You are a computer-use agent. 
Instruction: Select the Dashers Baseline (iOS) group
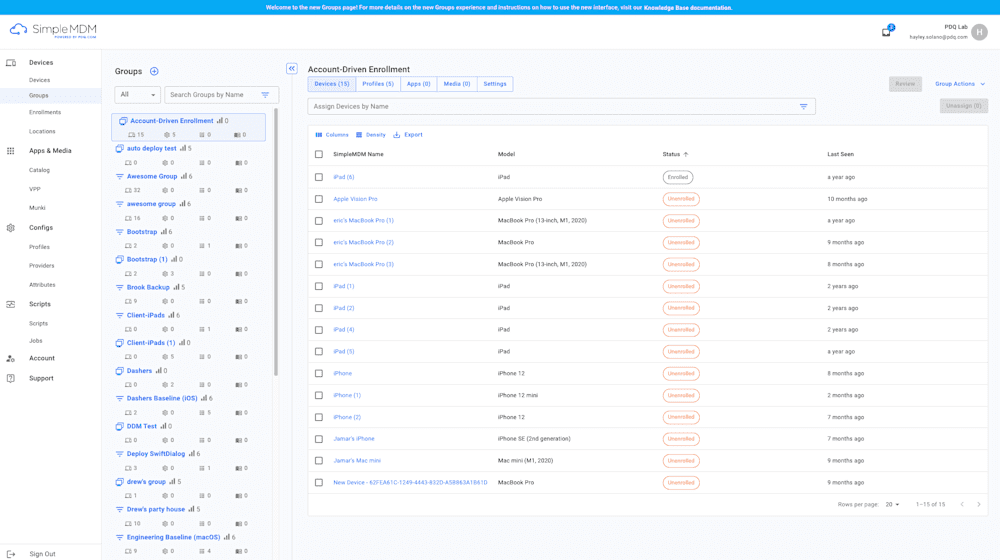click(x=162, y=398)
